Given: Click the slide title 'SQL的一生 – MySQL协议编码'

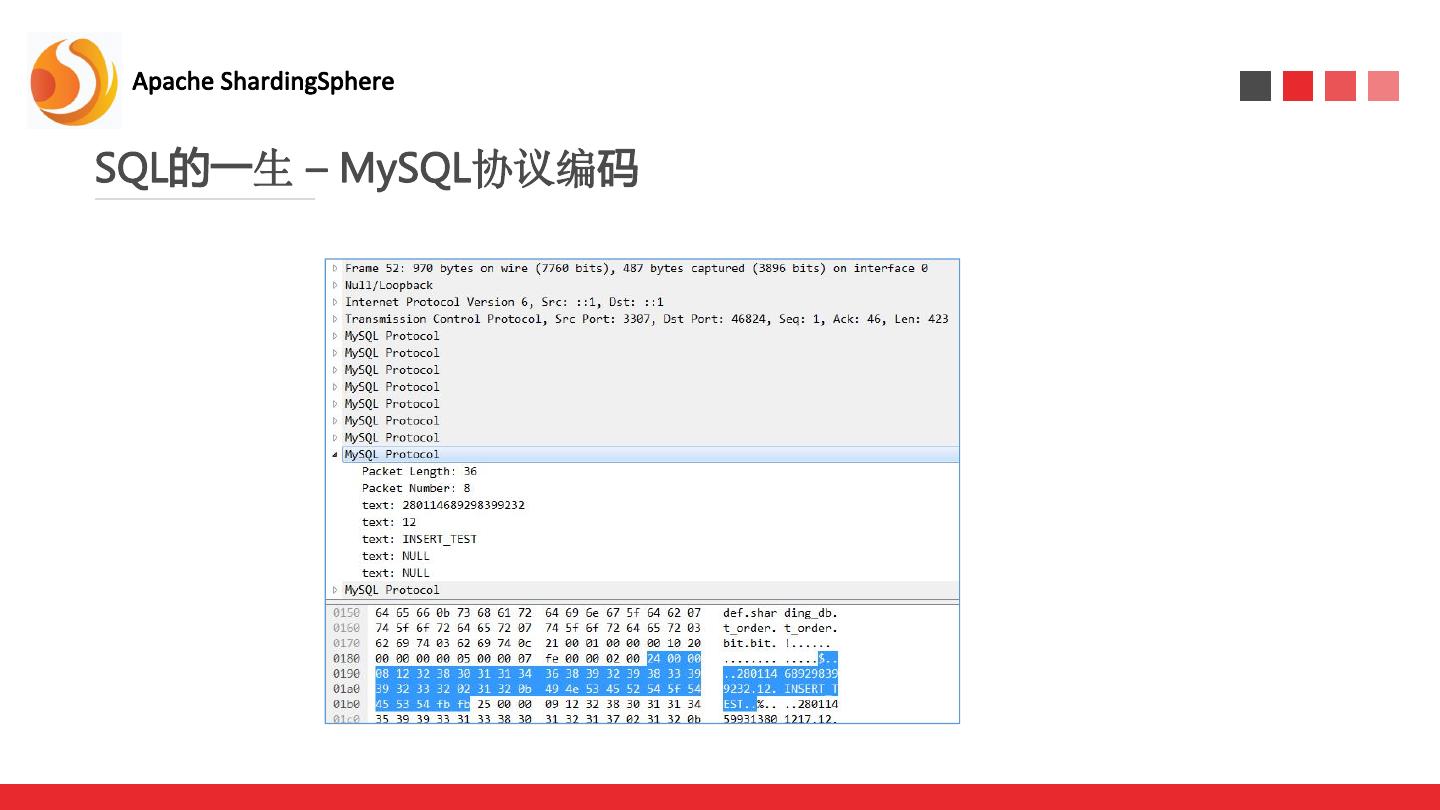Looking at the screenshot, I should click(366, 170).
